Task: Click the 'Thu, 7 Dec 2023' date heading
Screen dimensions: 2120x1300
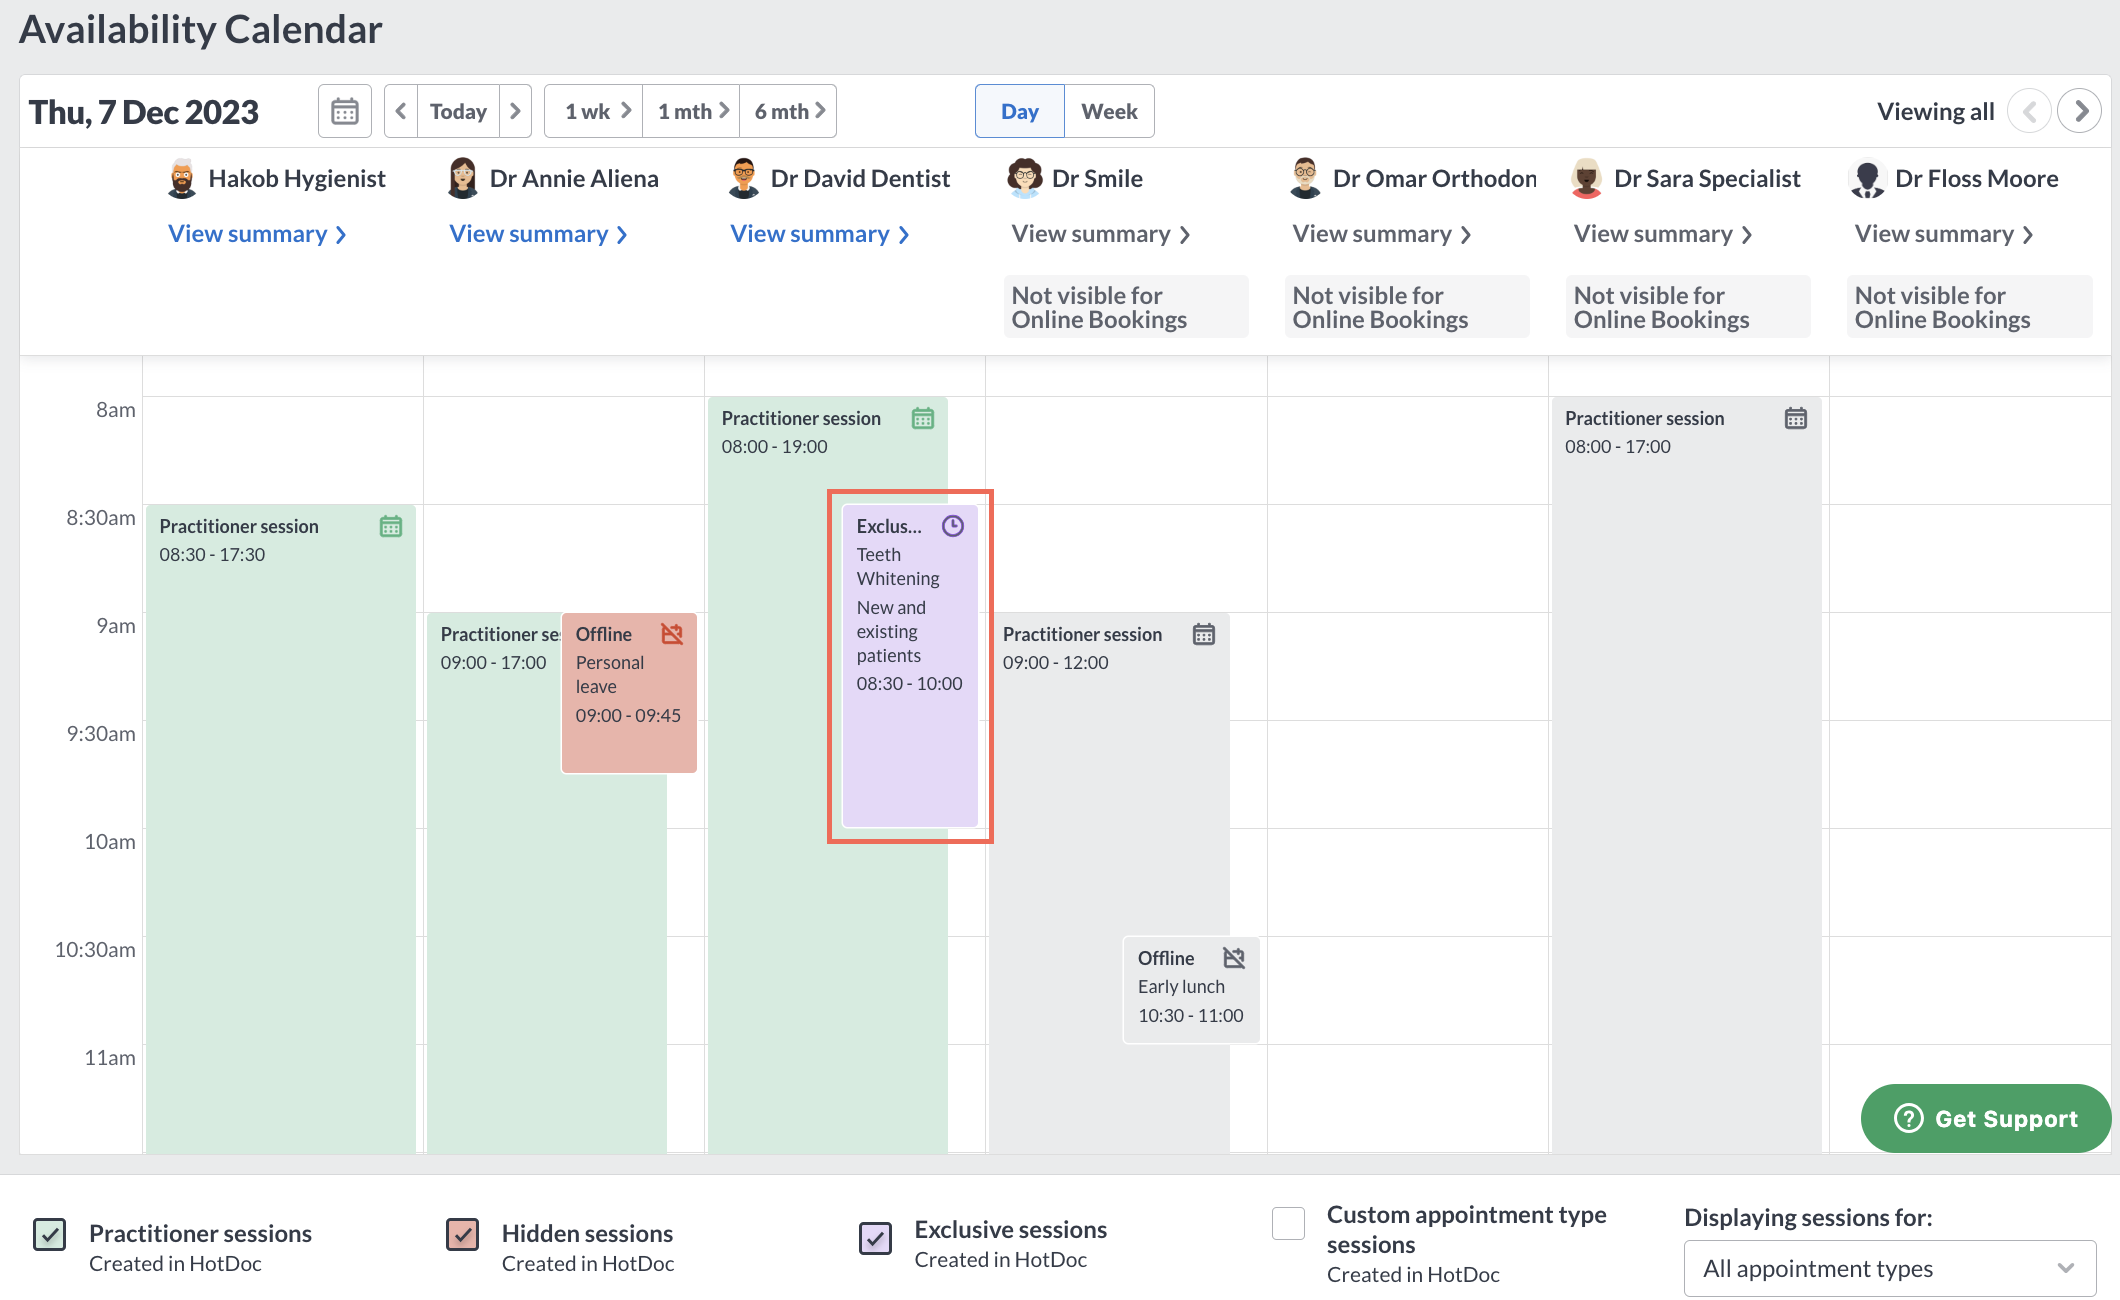Action: click(144, 112)
